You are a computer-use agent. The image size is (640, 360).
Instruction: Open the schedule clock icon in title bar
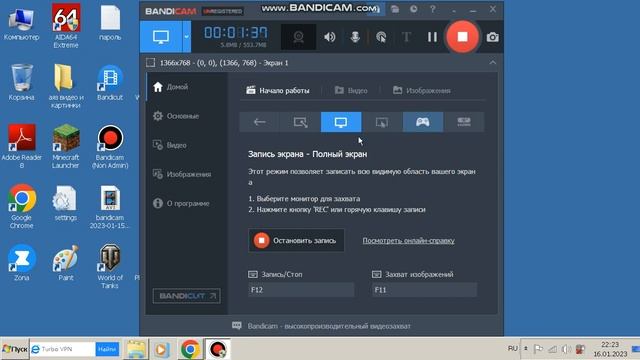[x=413, y=9]
